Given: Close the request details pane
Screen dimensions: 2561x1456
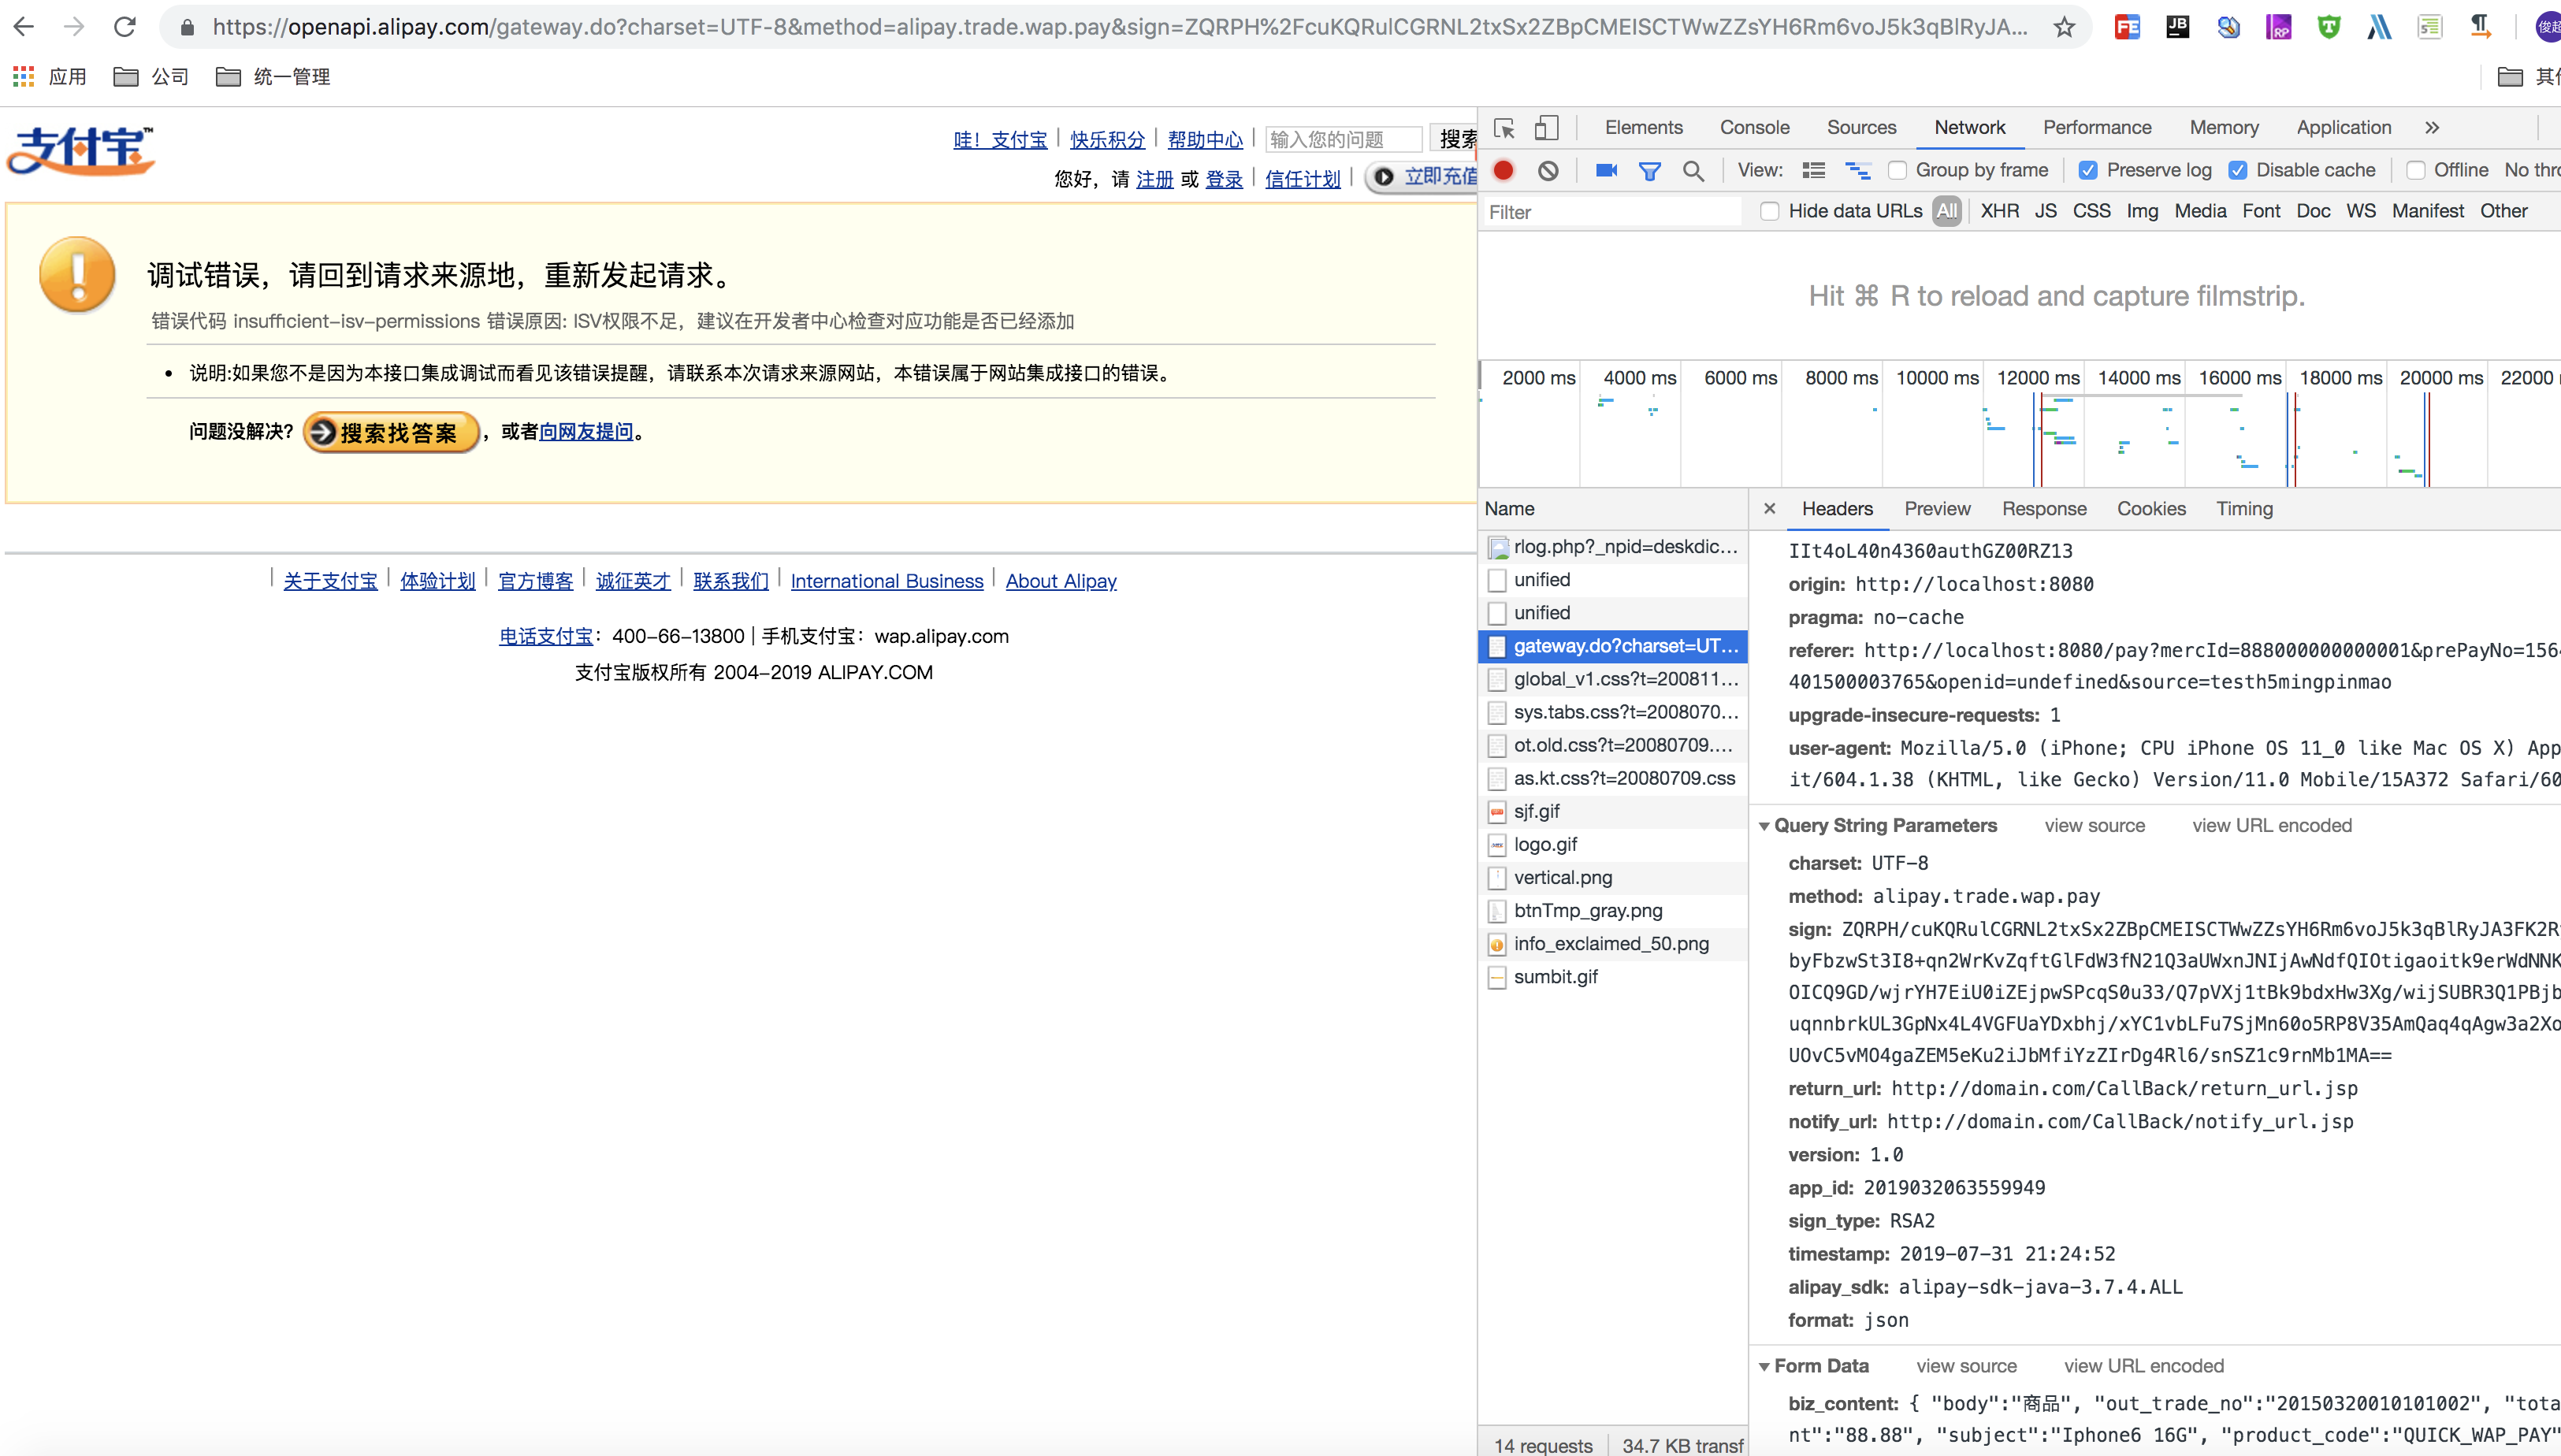Looking at the screenshot, I should pos(1769,508).
